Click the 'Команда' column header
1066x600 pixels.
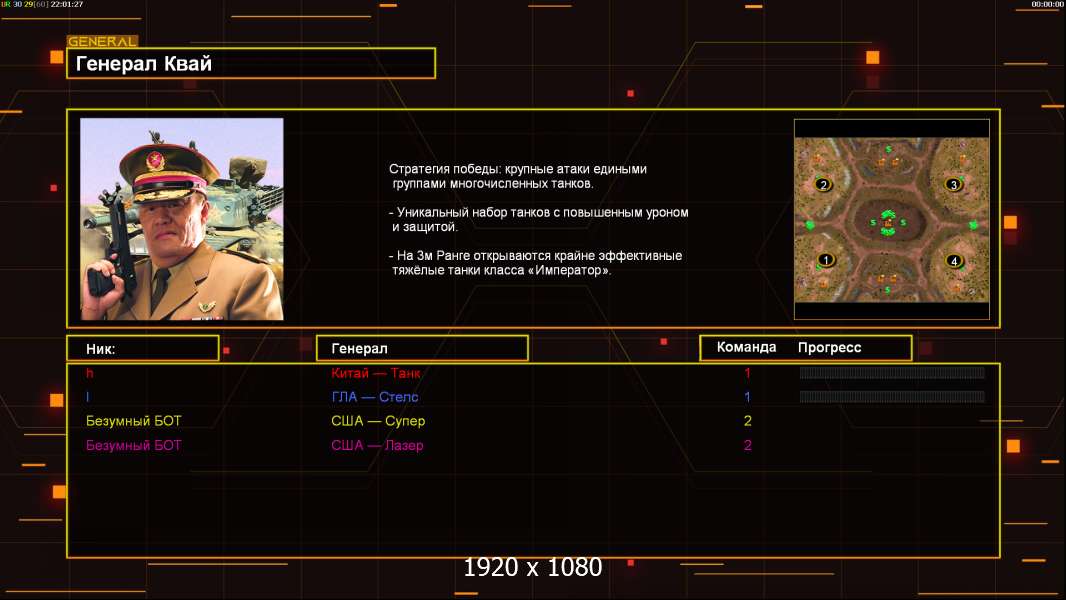tap(746, 347)
